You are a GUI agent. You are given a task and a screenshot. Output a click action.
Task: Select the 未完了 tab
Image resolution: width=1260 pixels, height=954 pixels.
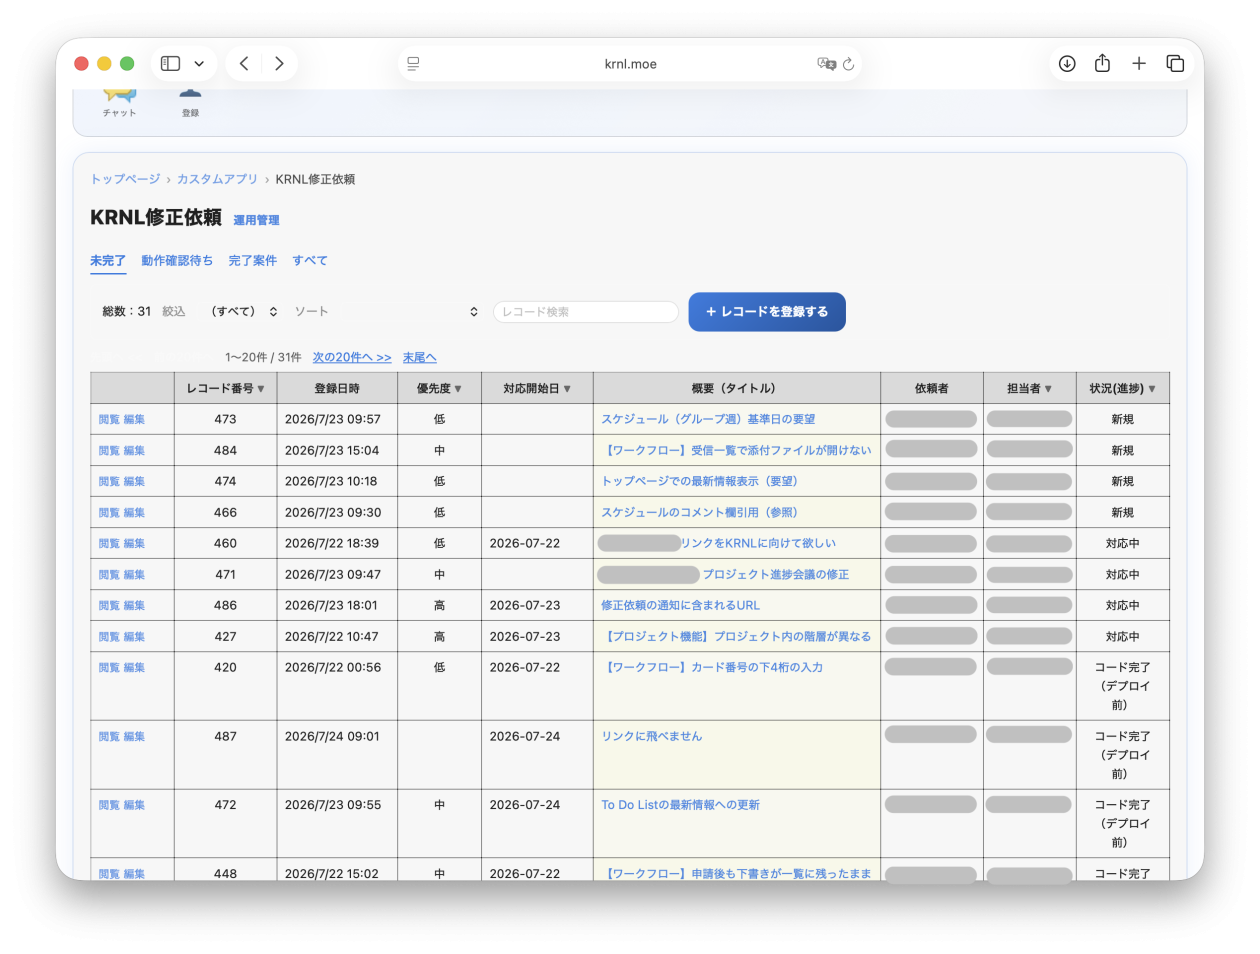click(108, 260)
